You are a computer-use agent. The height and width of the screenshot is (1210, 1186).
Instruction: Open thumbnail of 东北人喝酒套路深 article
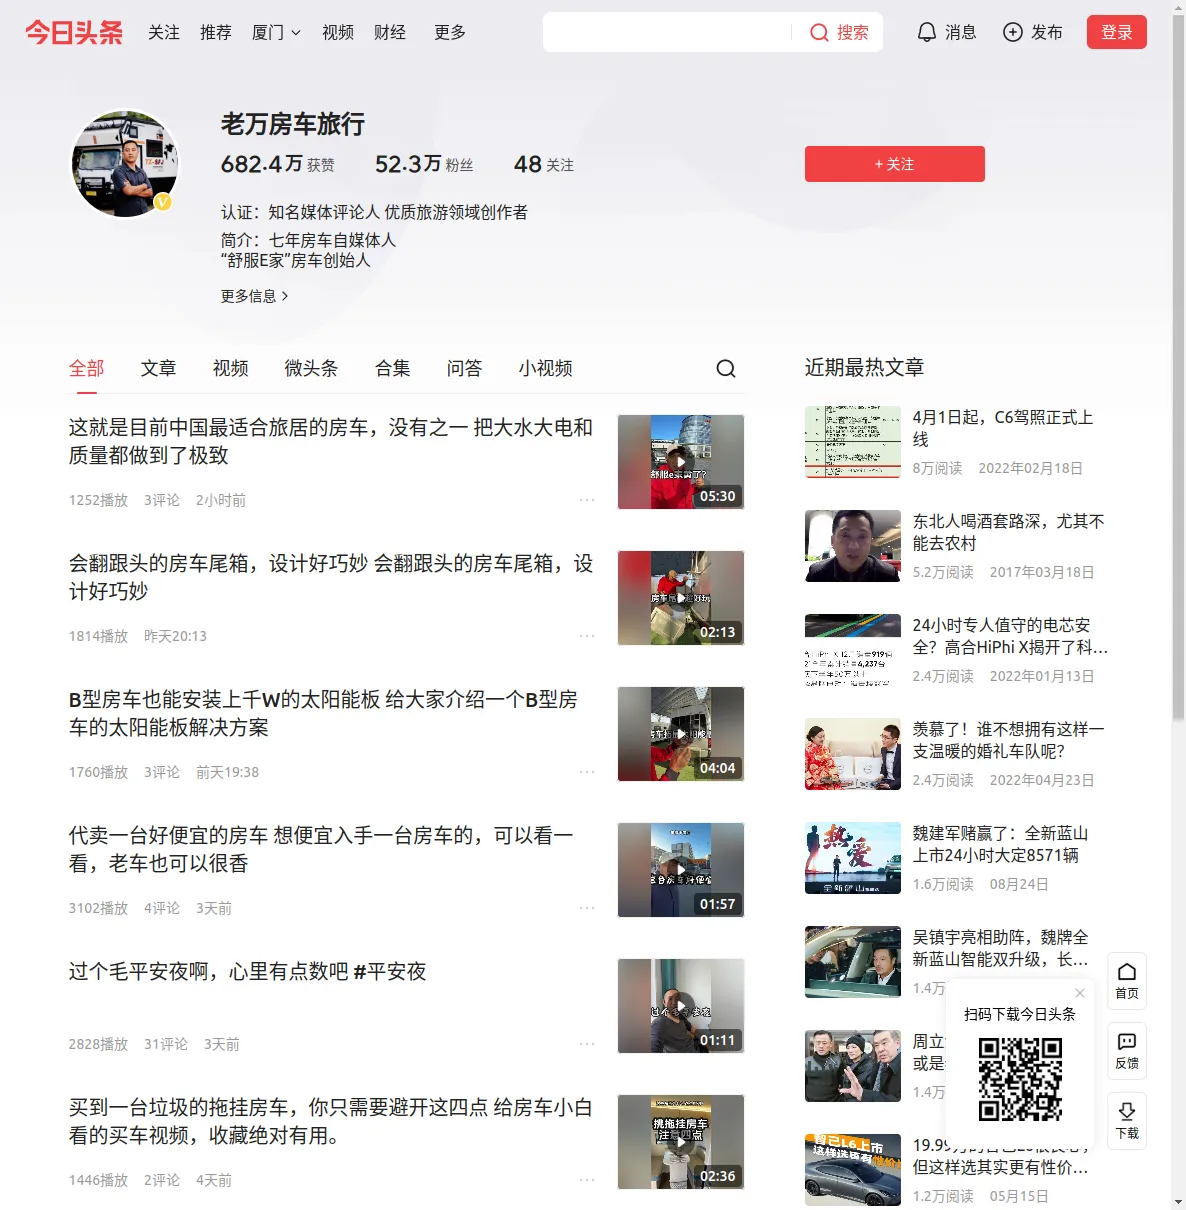(x=853, y=546)
